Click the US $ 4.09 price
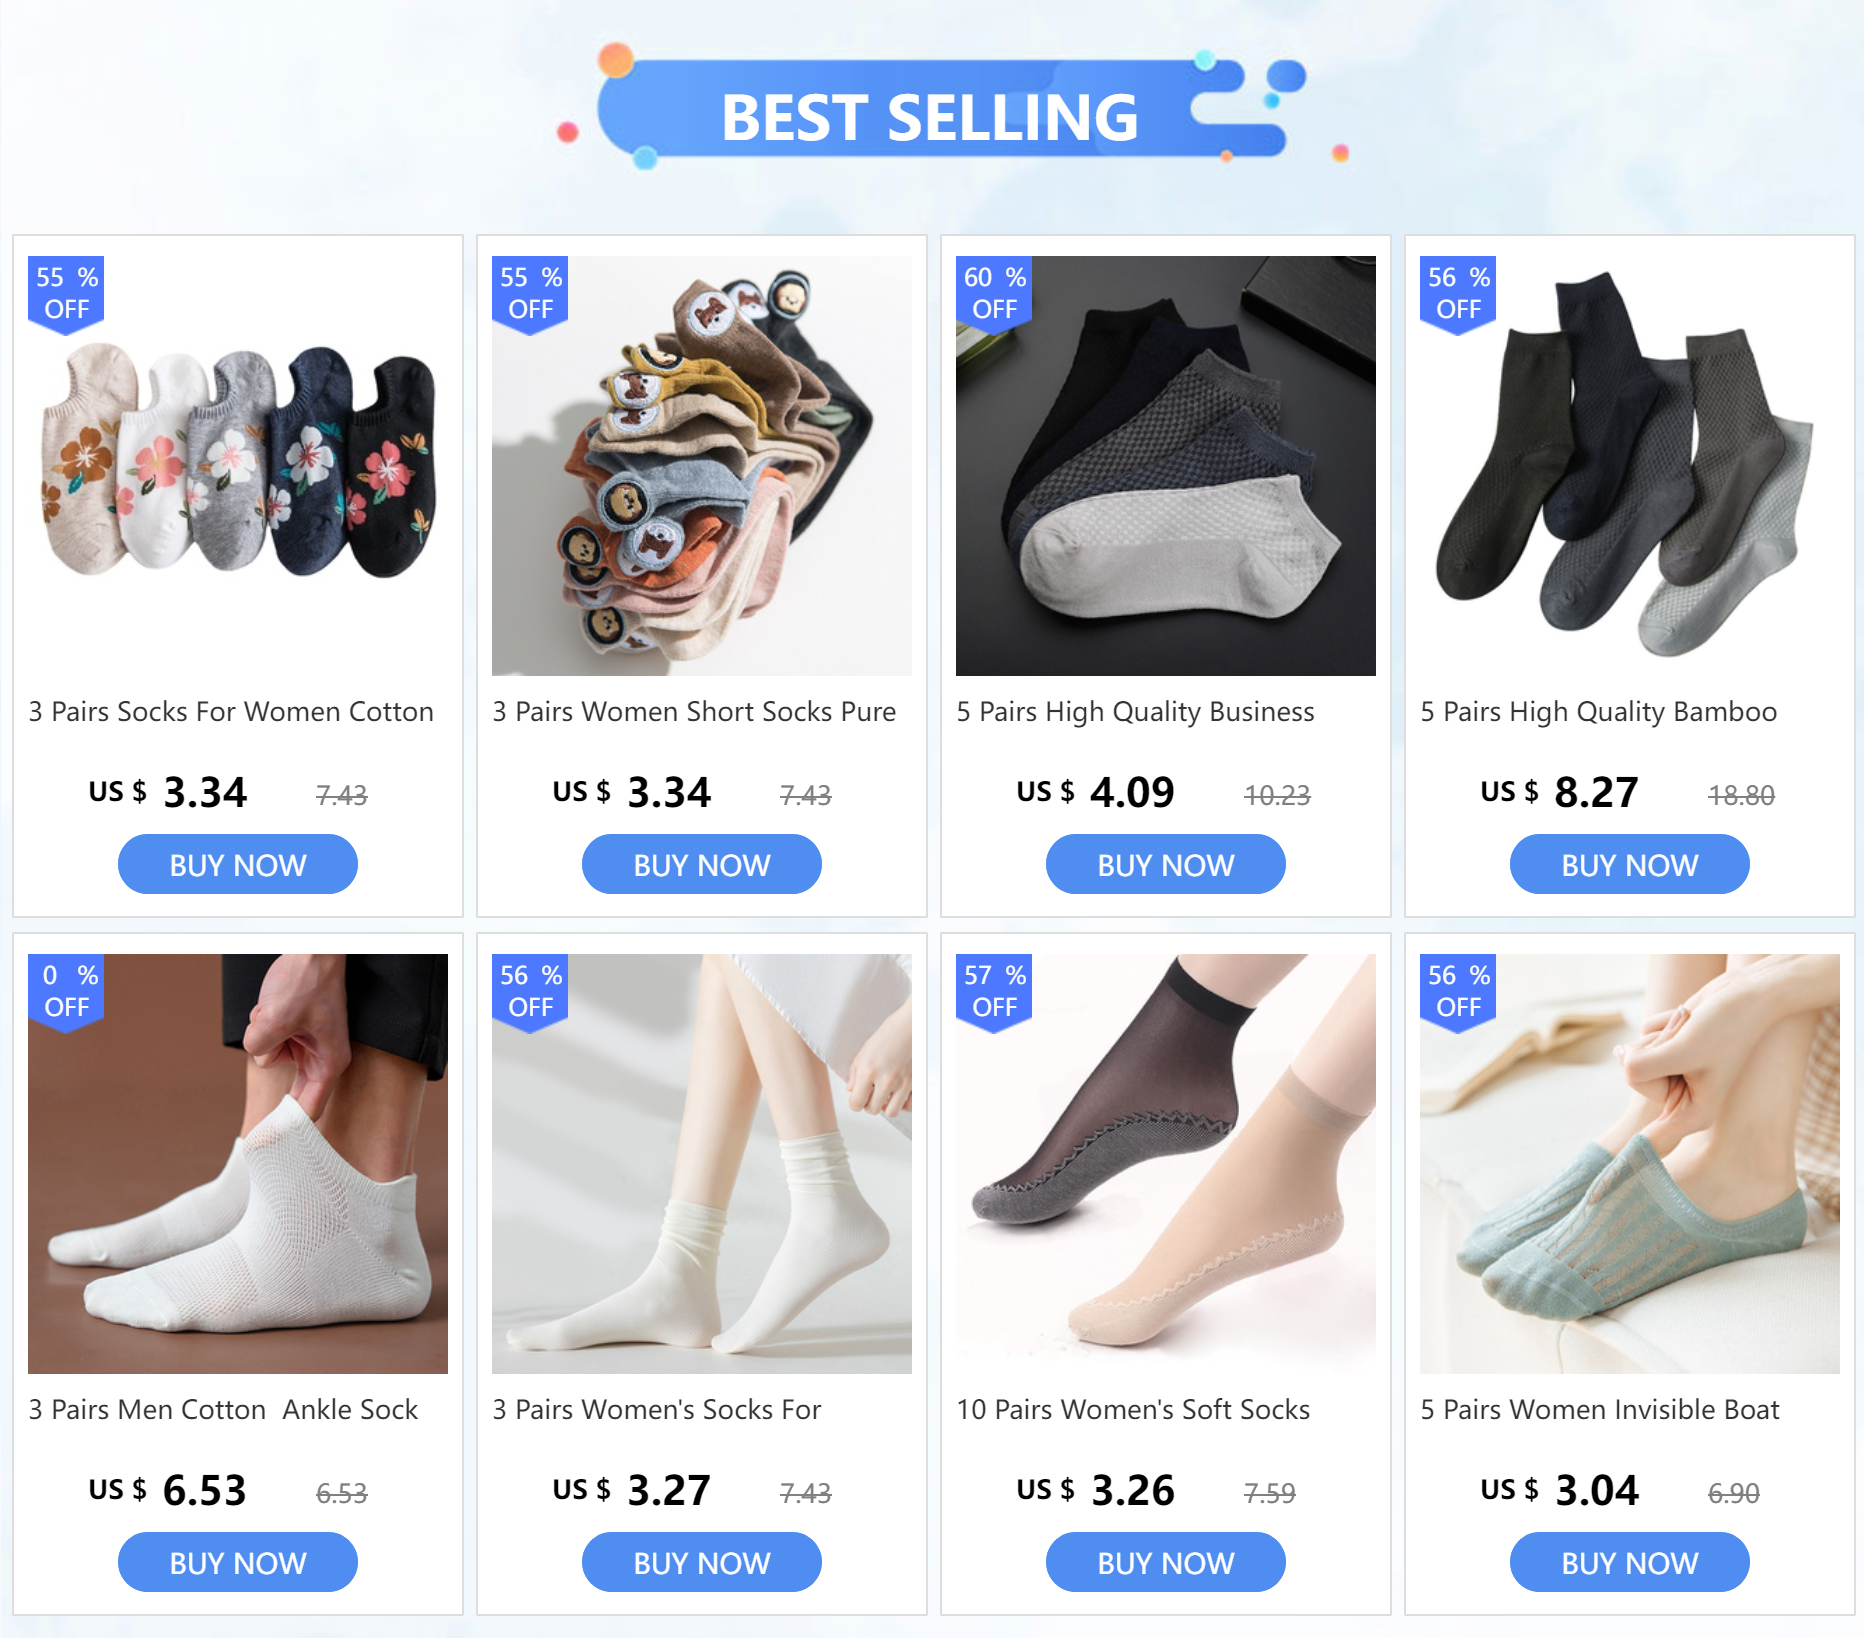 (1095, 792)
